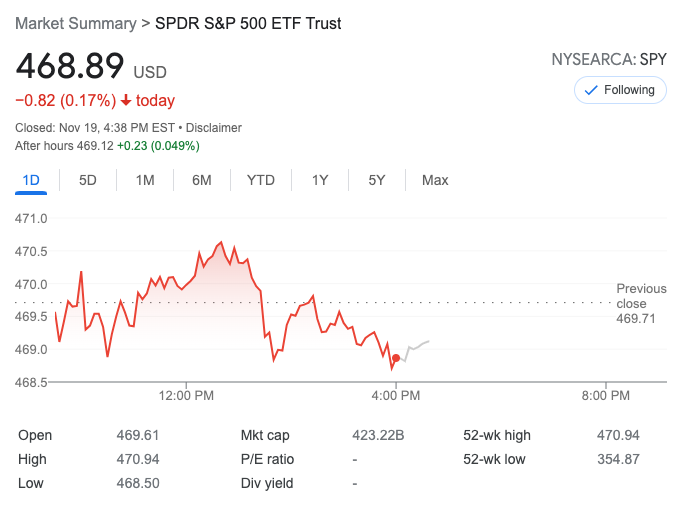Switch to the 5D time range tab
This screenshot has height=505, width=698.
(88, 180)
